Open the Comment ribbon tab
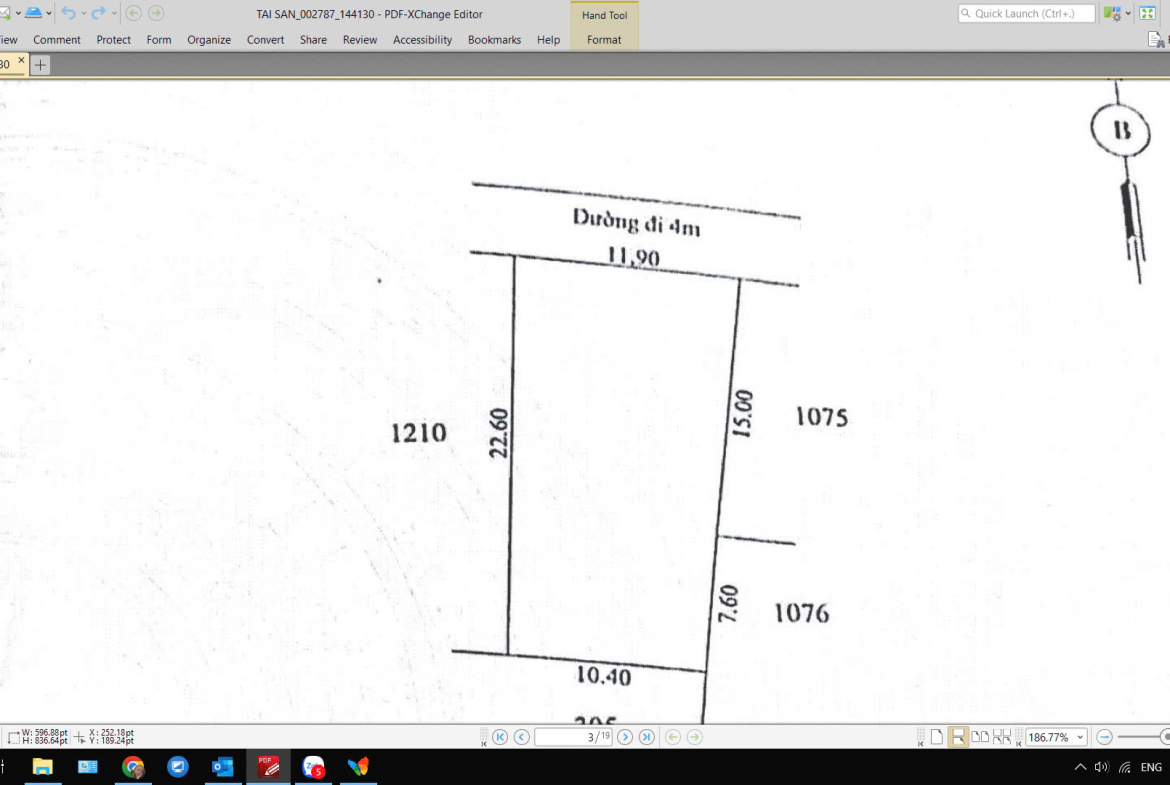This screenshot has width=1170, height=785. coord(57,40)
